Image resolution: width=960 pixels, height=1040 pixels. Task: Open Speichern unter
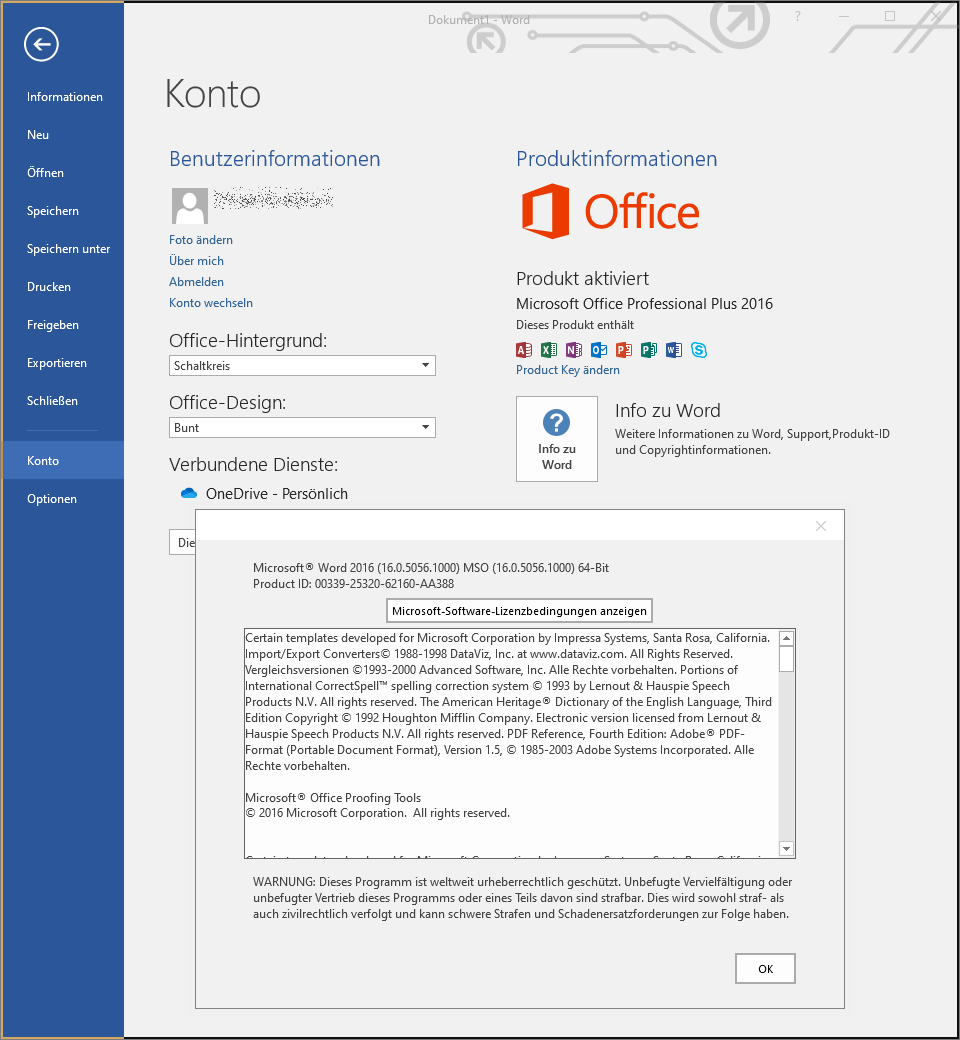68,249
